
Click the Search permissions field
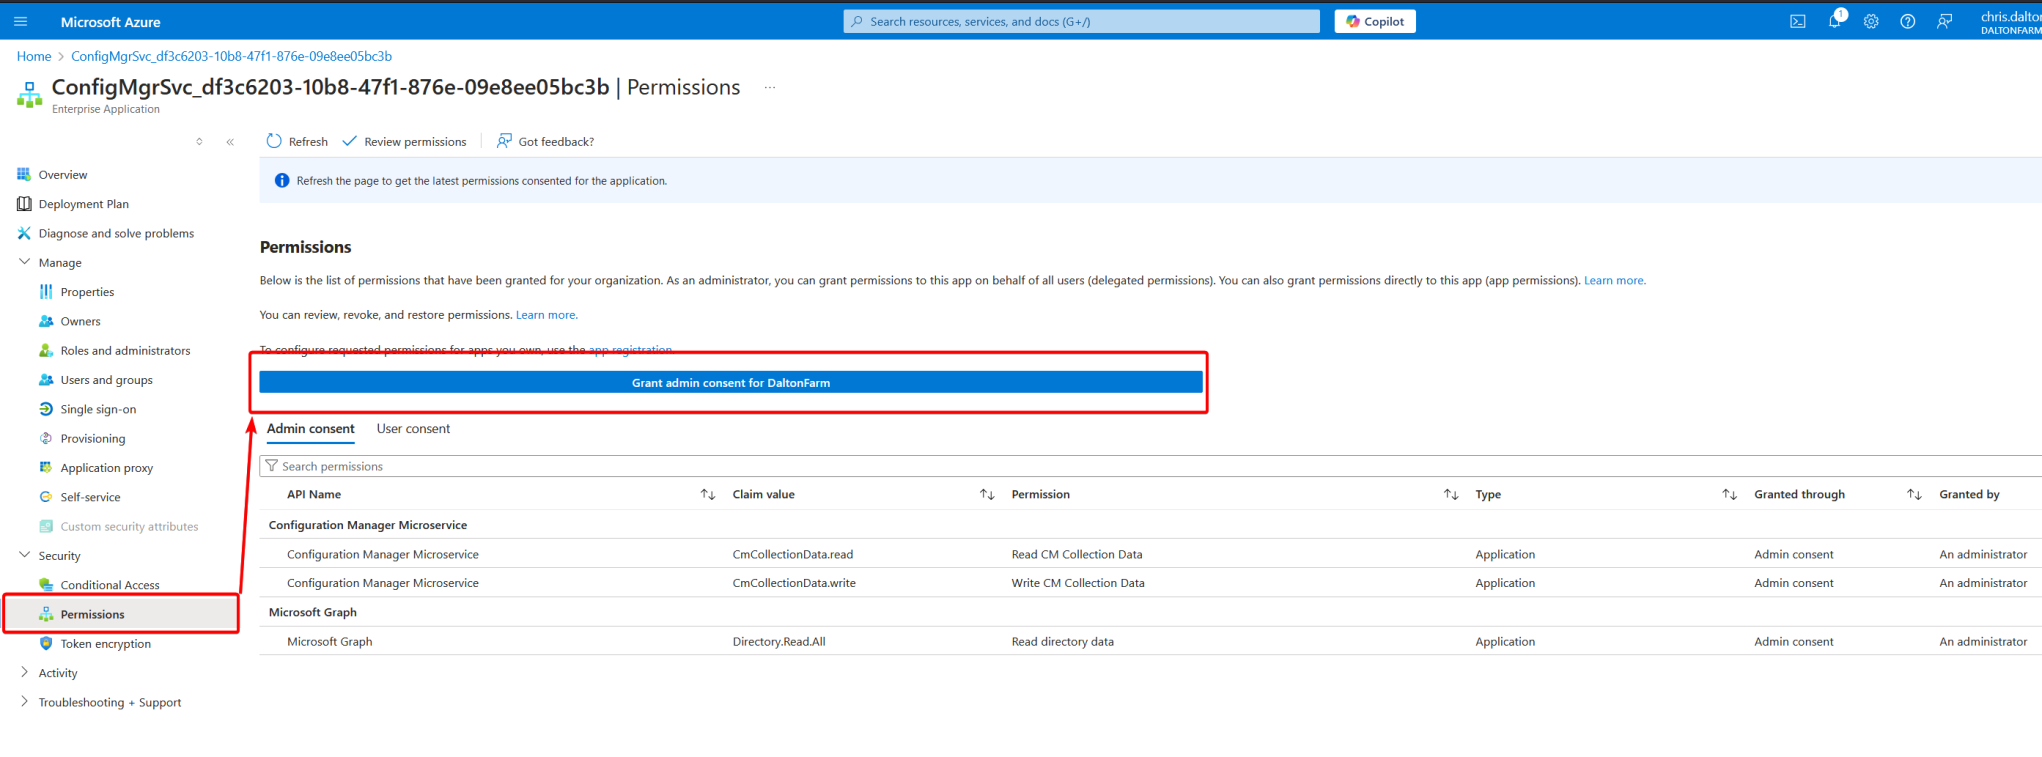pos(1150,466)
